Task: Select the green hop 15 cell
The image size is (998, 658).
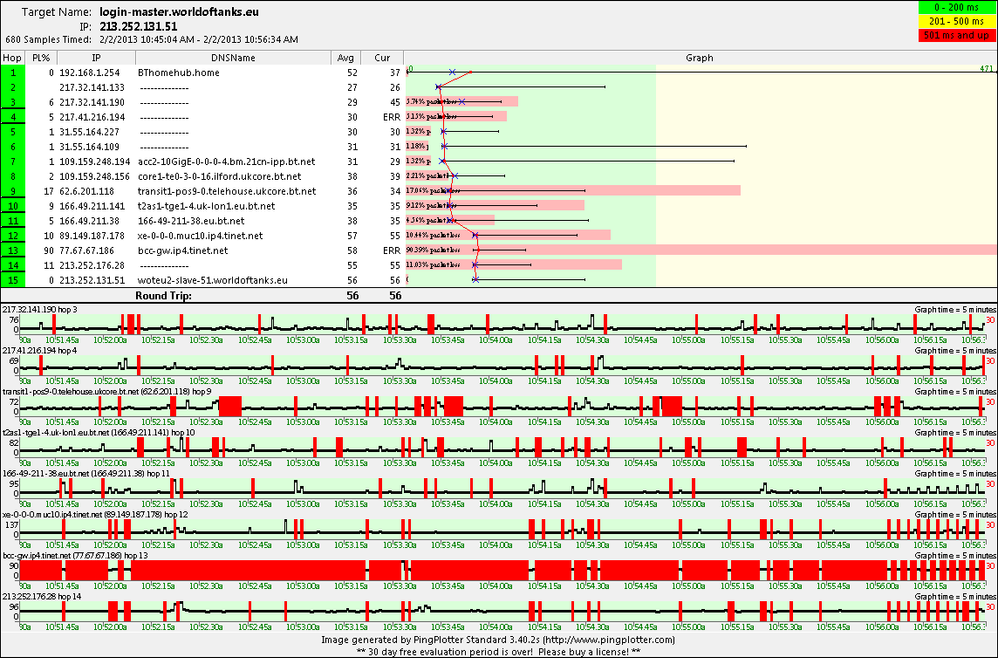Action: click(x=13, y=280)
